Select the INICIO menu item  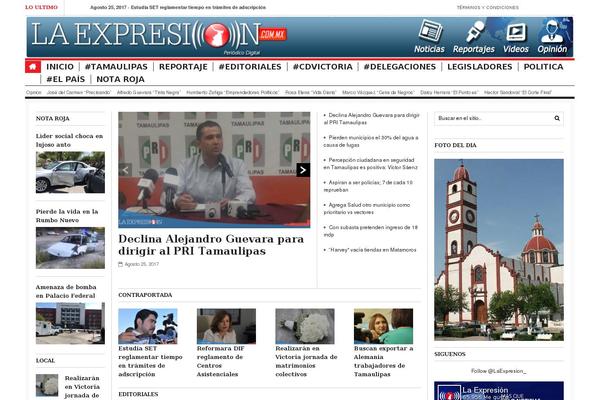(x=60, y=67)
